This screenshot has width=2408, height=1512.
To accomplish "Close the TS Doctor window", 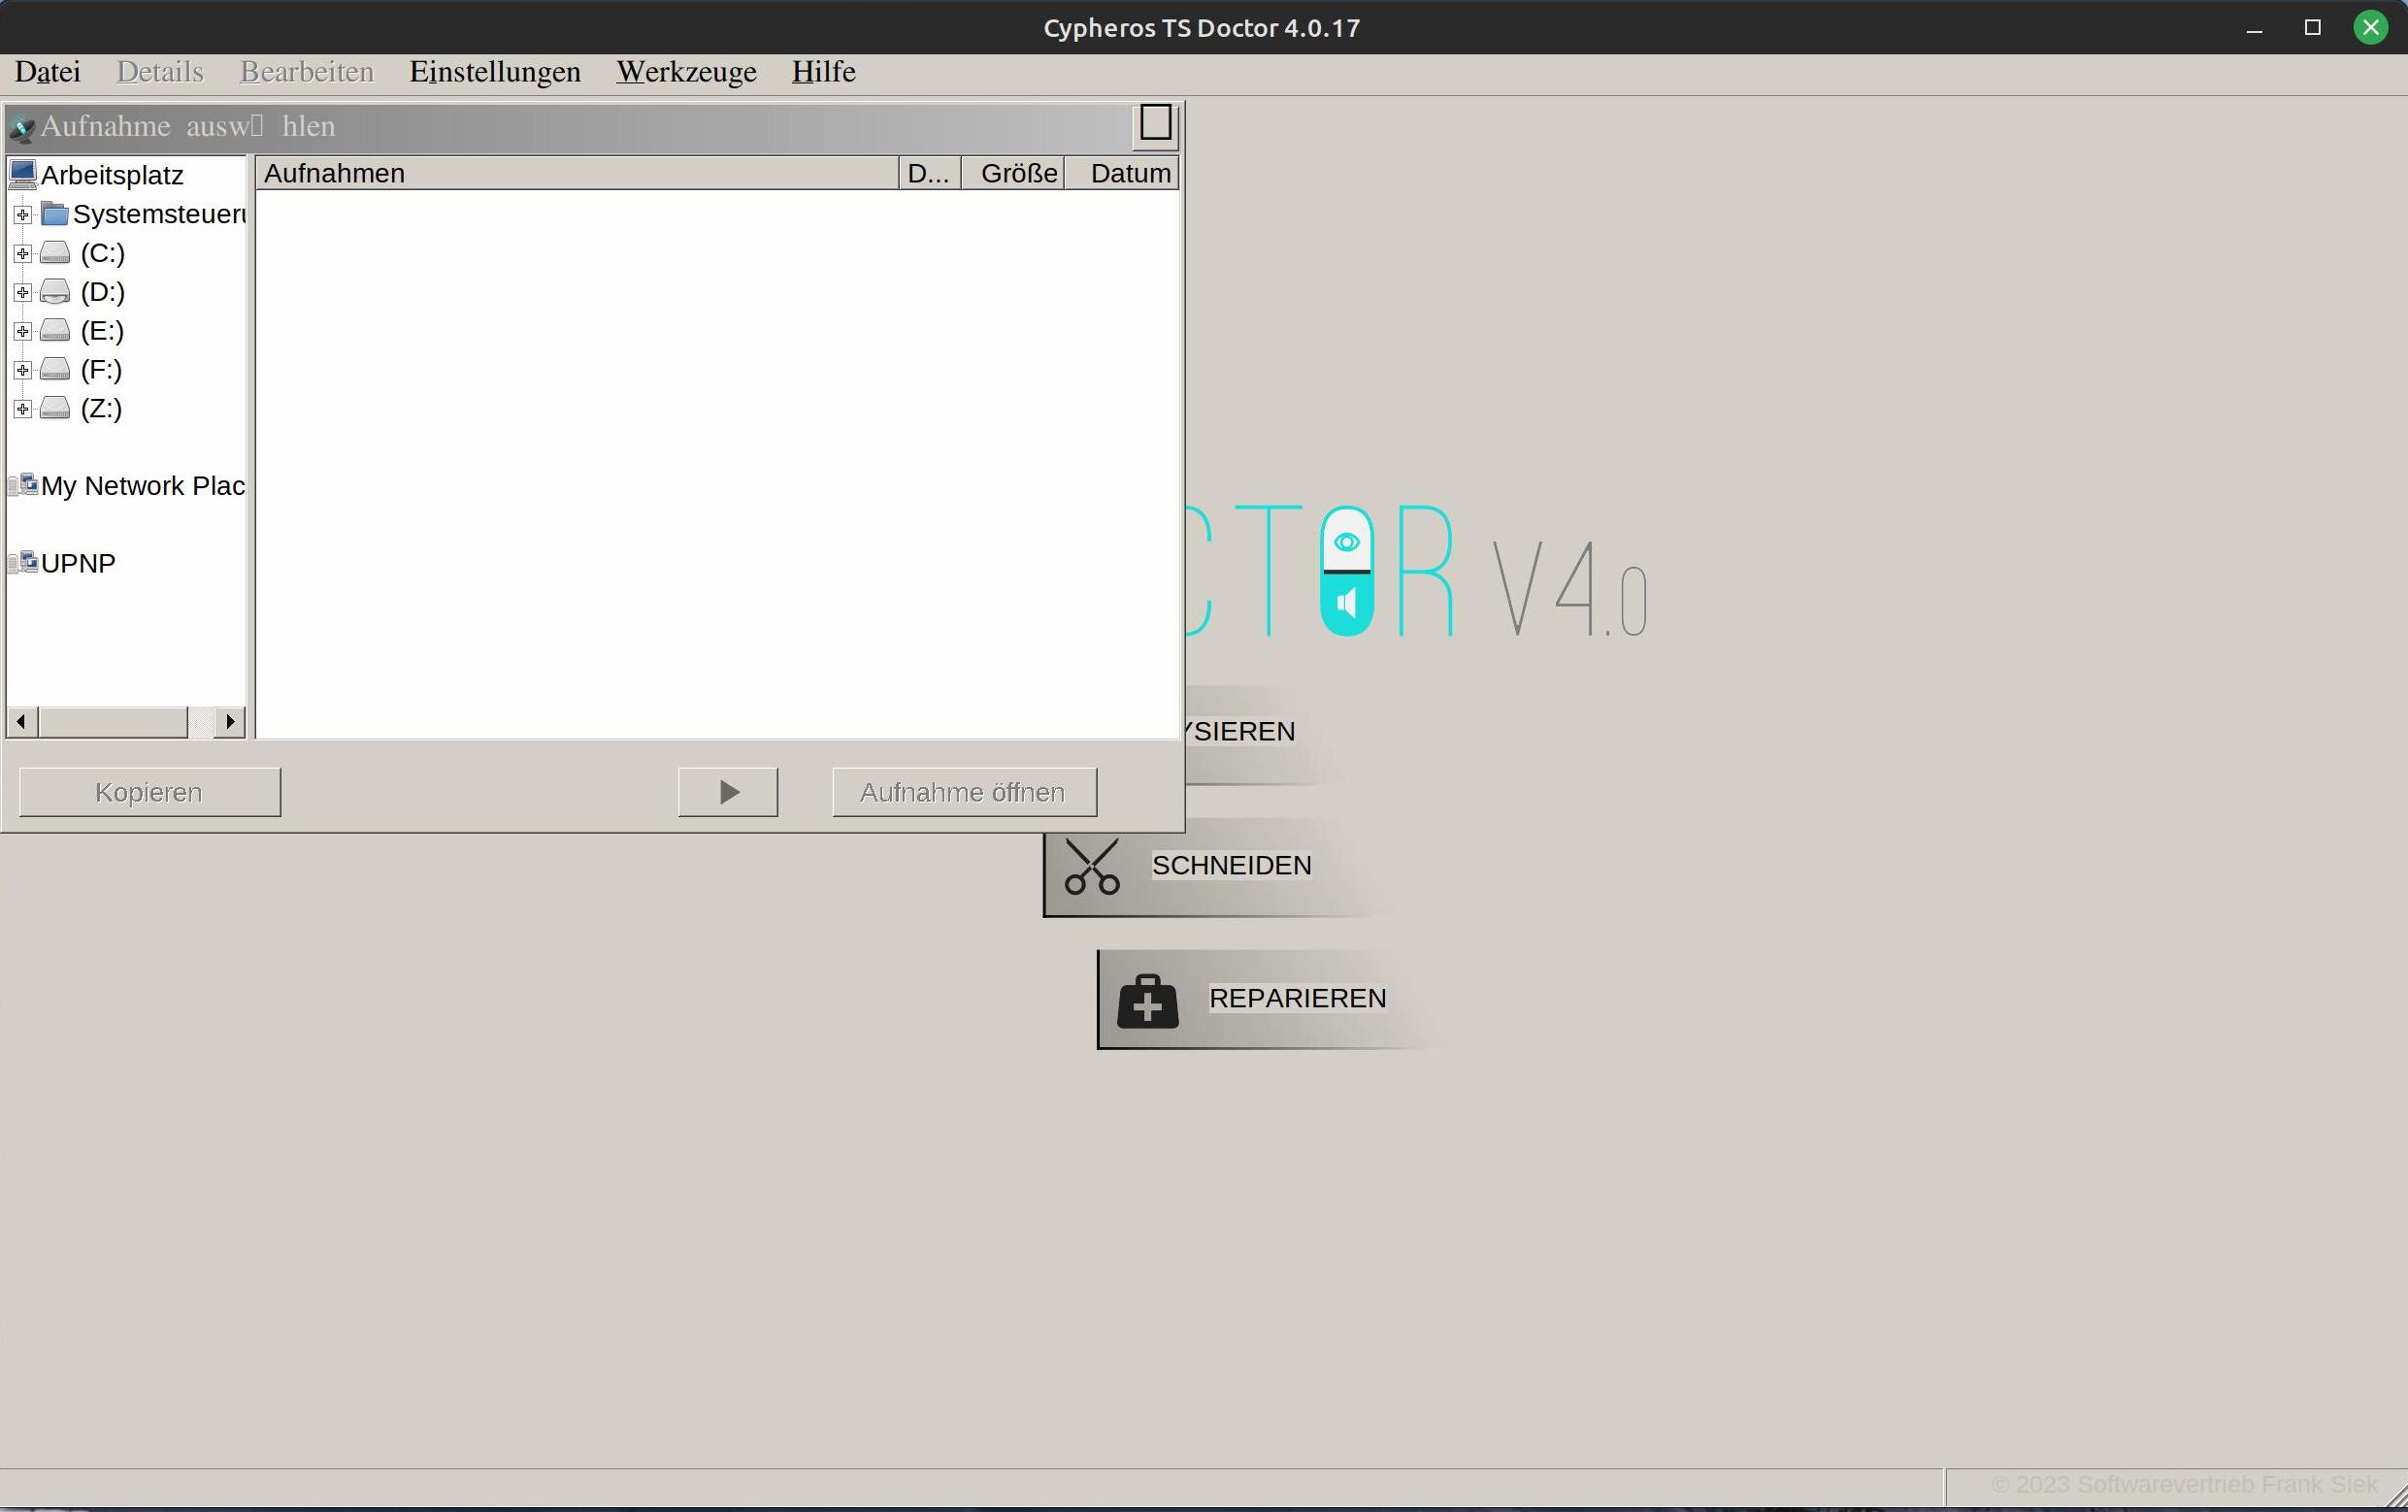I will pyautogui.click(x=2370, y=28).
